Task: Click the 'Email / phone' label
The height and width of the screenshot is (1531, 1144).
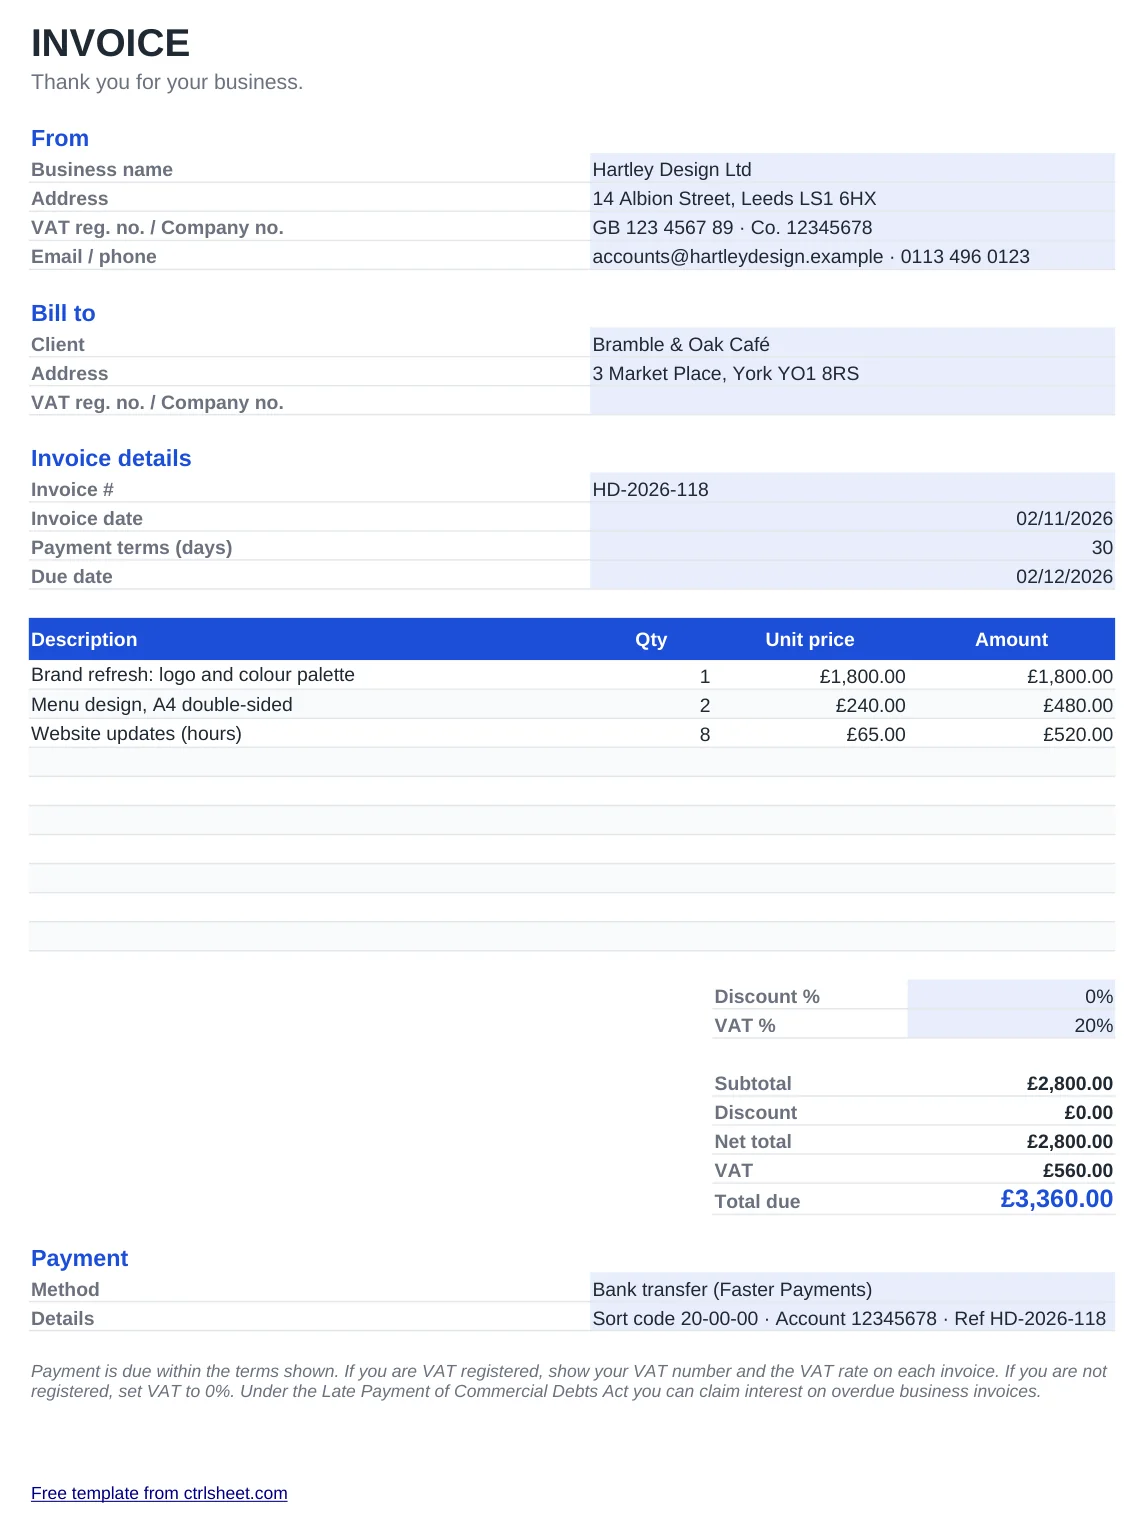Action: 94,256
